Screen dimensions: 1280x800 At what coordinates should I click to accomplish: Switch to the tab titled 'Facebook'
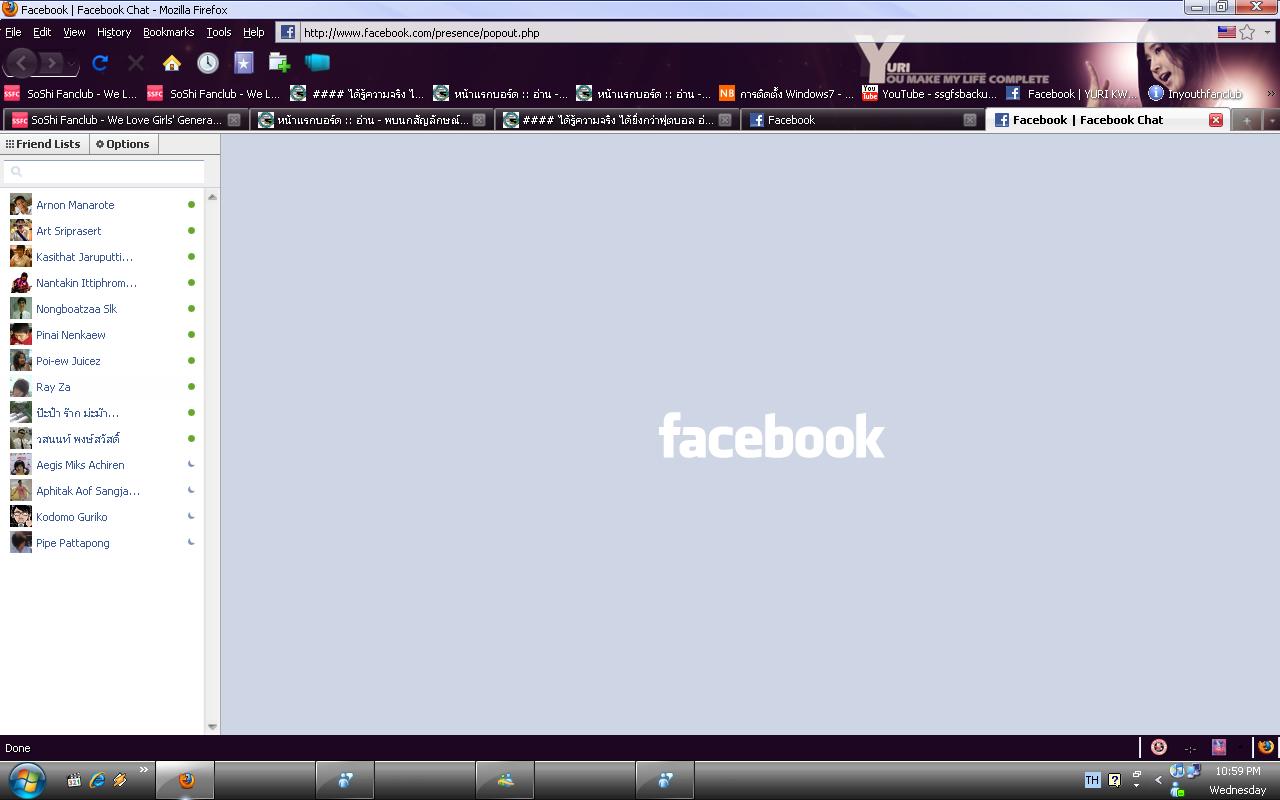pos(862,120)
